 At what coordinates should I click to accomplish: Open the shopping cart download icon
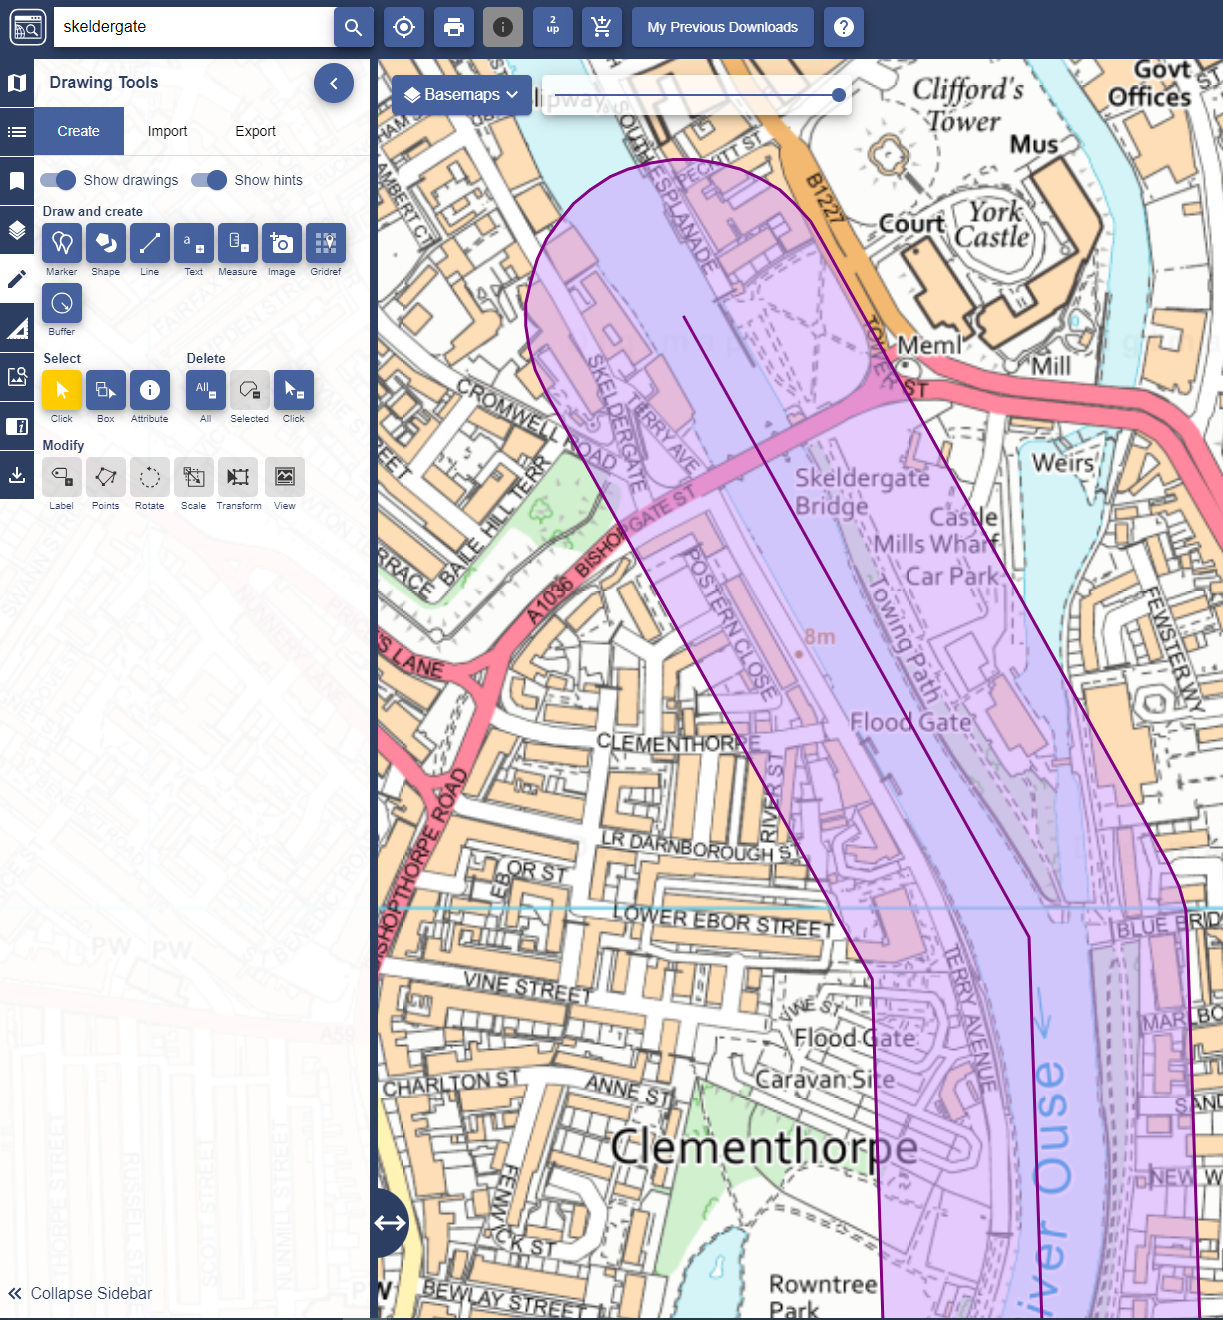click(602, 27)
